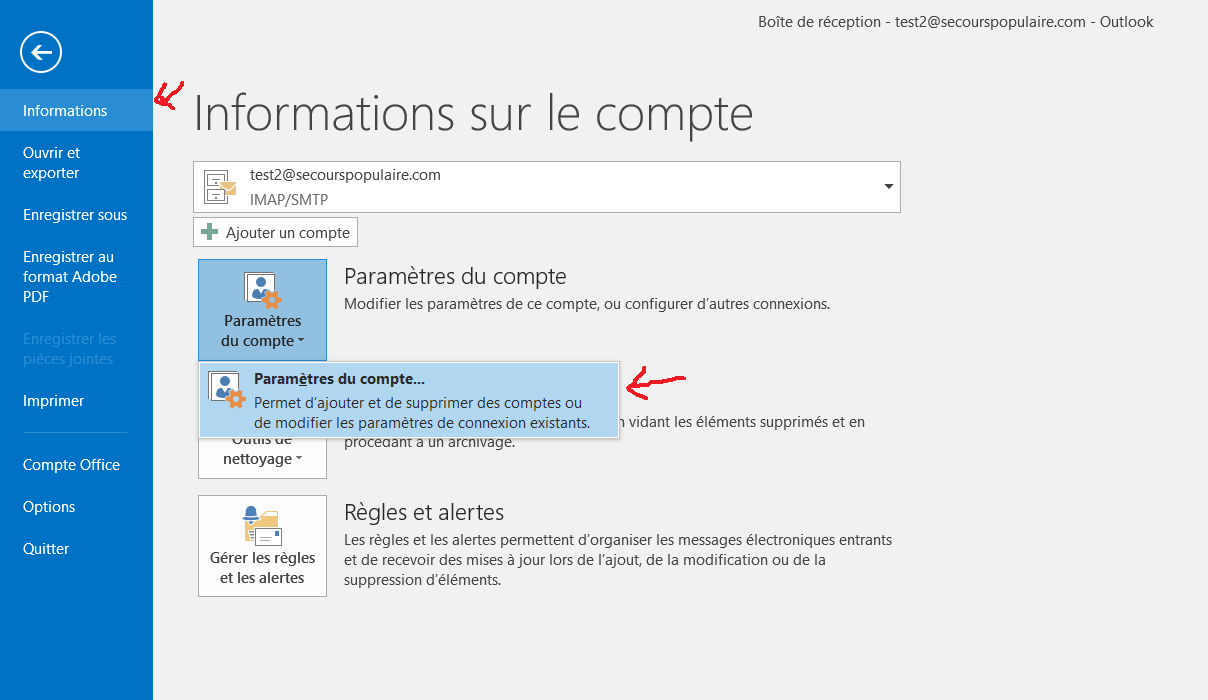Click the mailbox icon beside test2 account
The image size is (1208, 700).
[220, 187]
